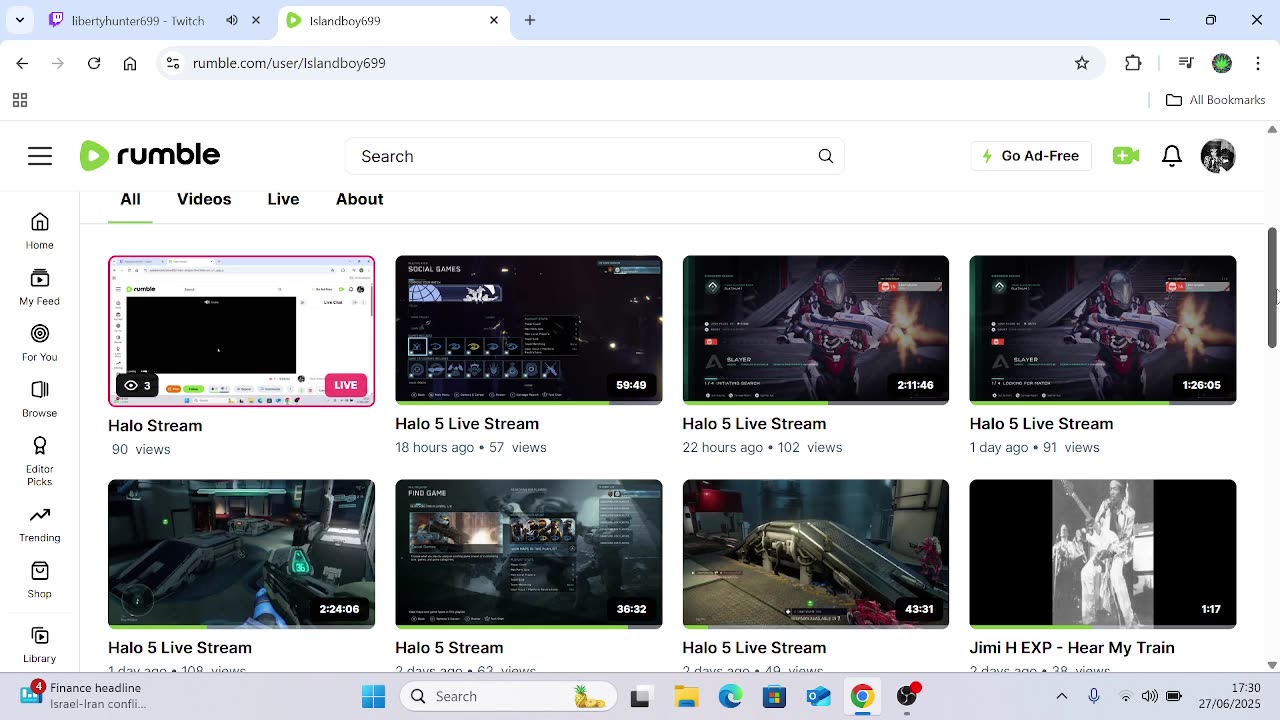Open My Feed in the sidebar
This screenshot has width=1280, height=720.
40,286
